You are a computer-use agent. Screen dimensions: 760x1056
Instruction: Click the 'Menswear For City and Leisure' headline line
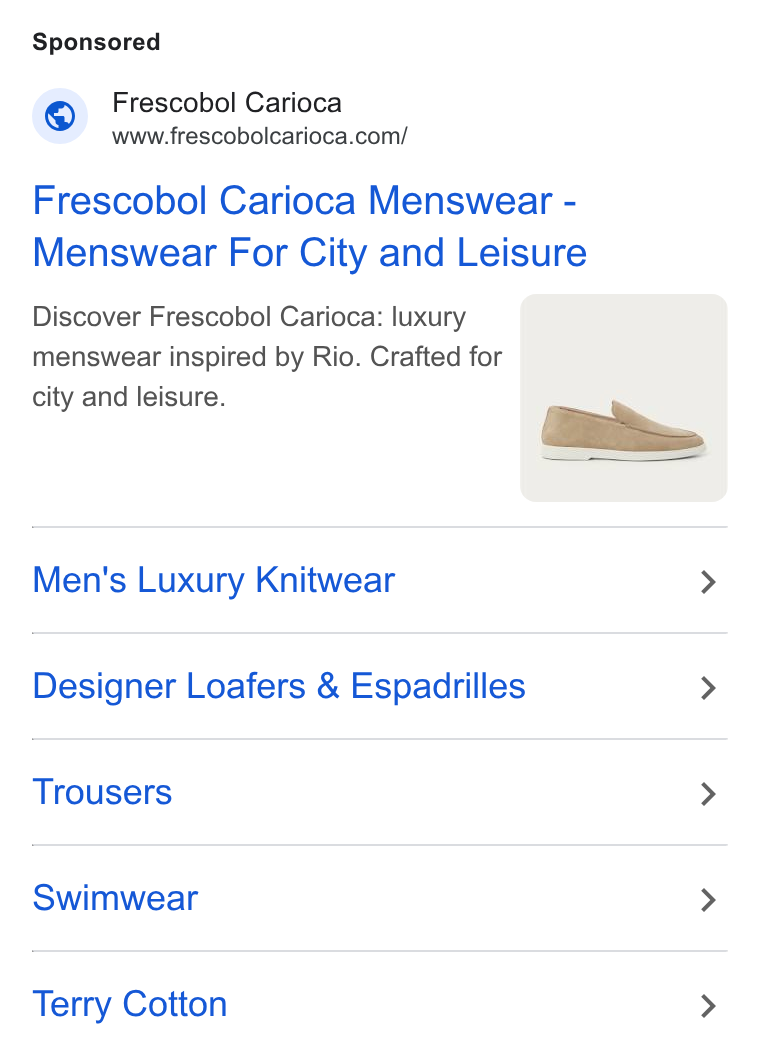pyautogui.click(x=310, y=253)
